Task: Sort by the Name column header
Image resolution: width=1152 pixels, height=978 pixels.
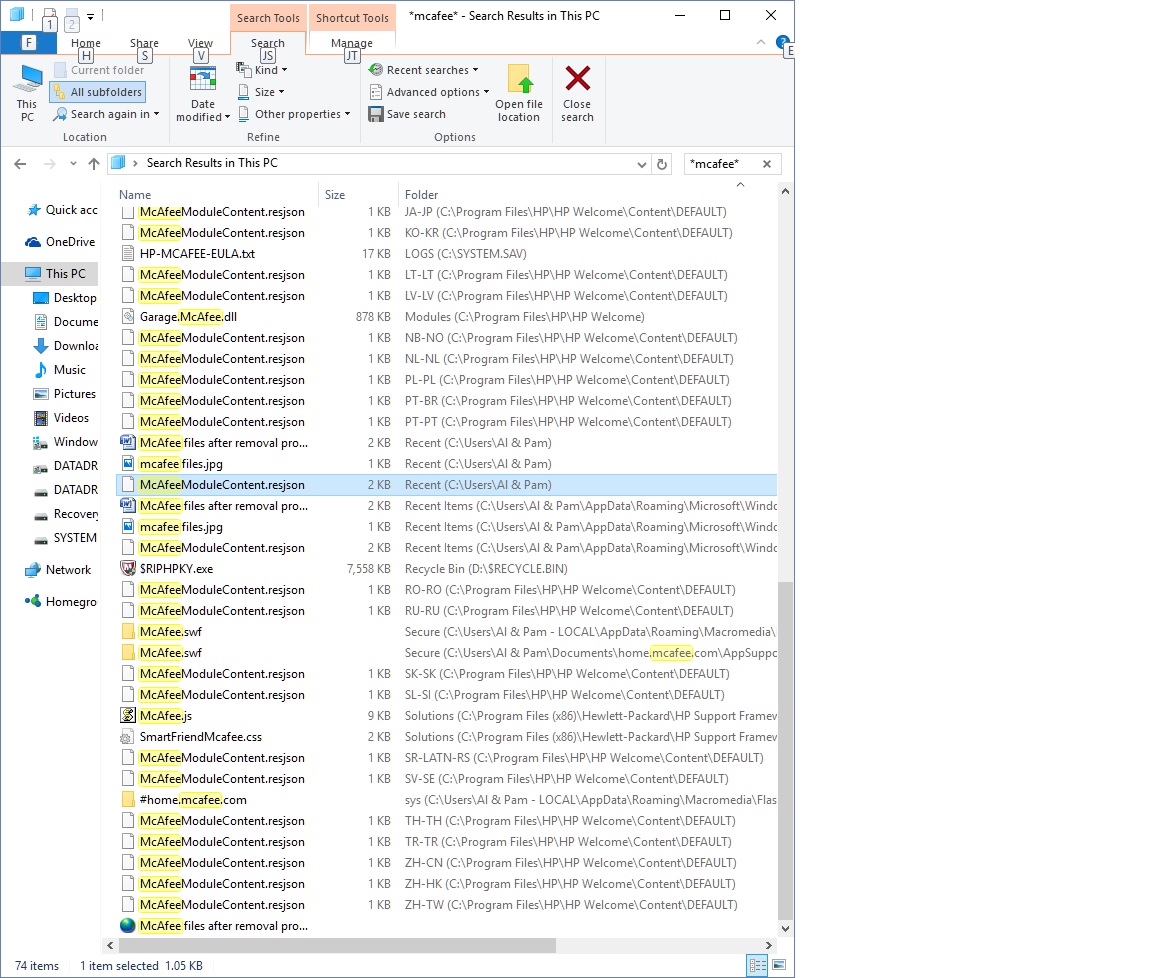Action: pyautogui.click(x=135, y=195)
